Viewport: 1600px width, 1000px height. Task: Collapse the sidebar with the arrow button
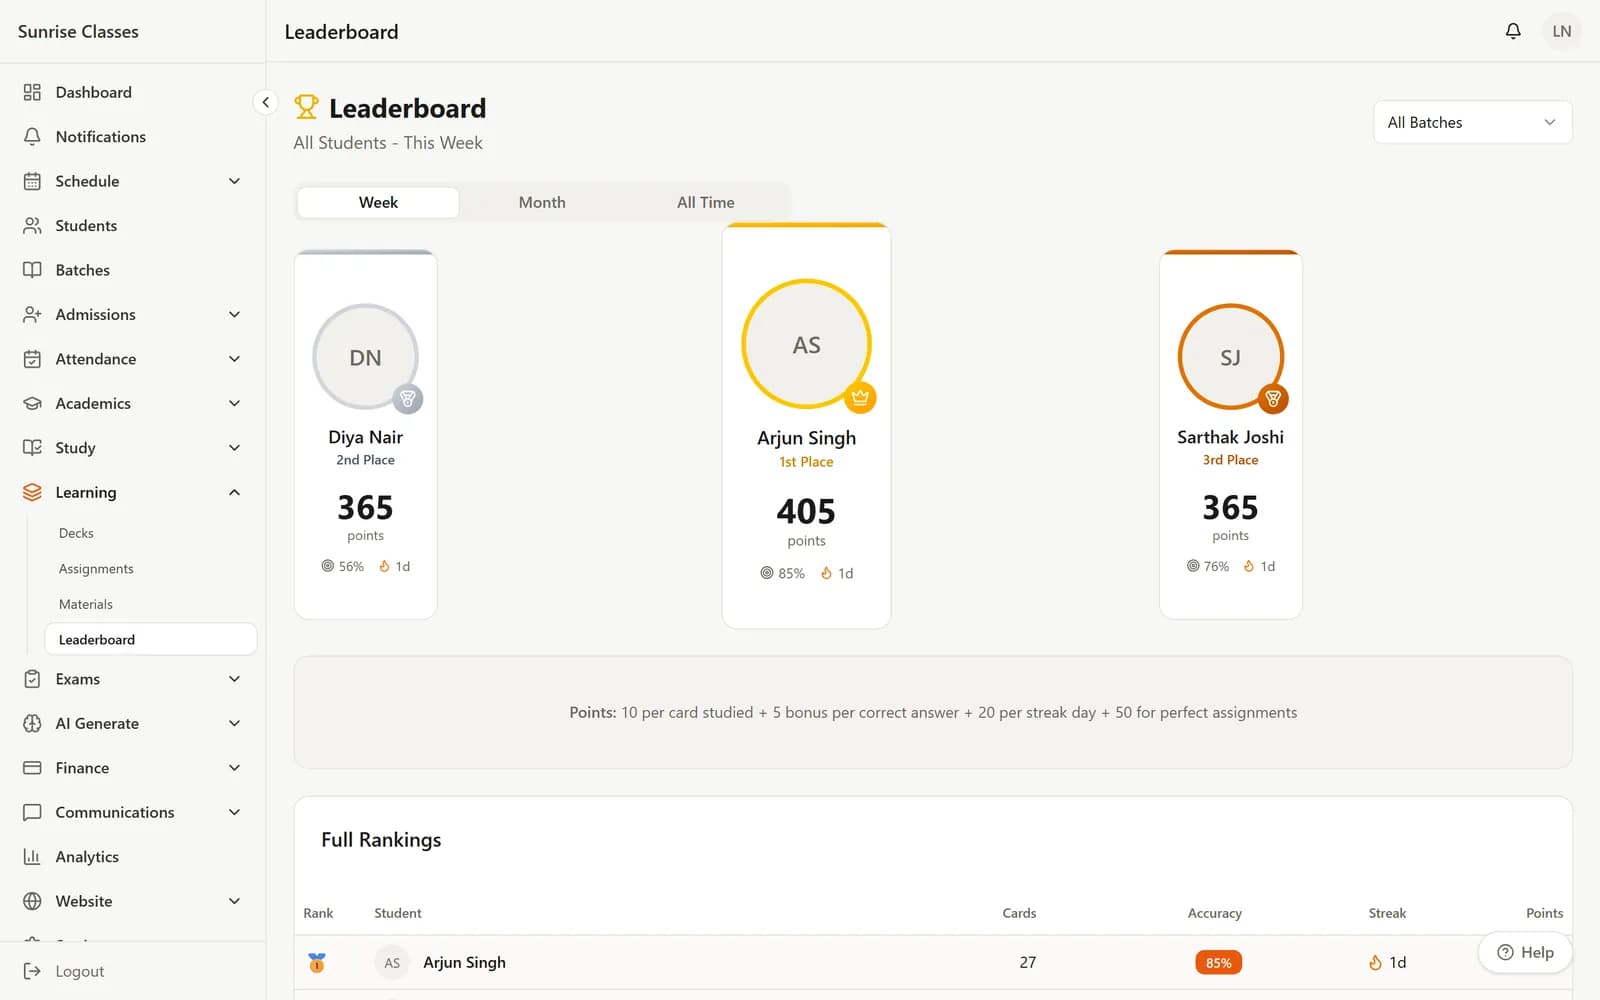click(x=265, y=102)
